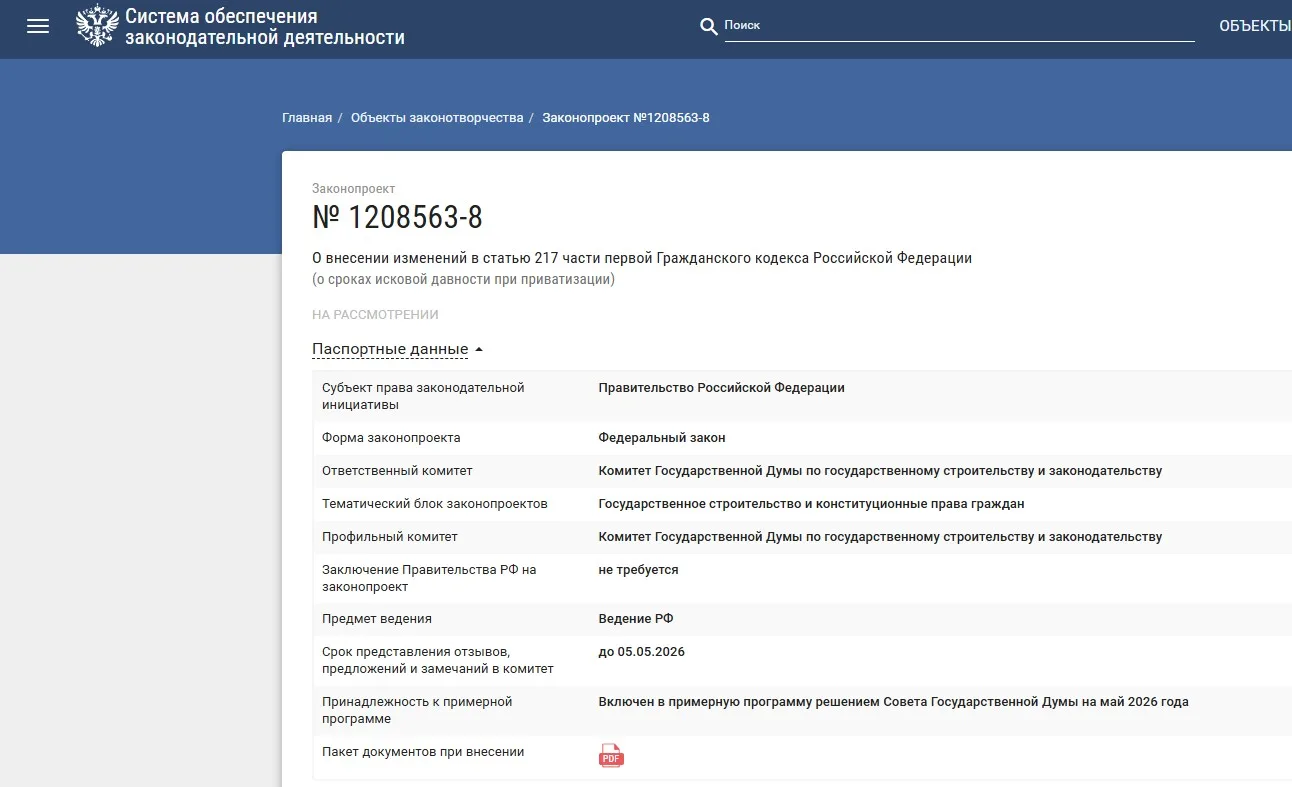Click Срок представления отзывов label

click(438, 660)
